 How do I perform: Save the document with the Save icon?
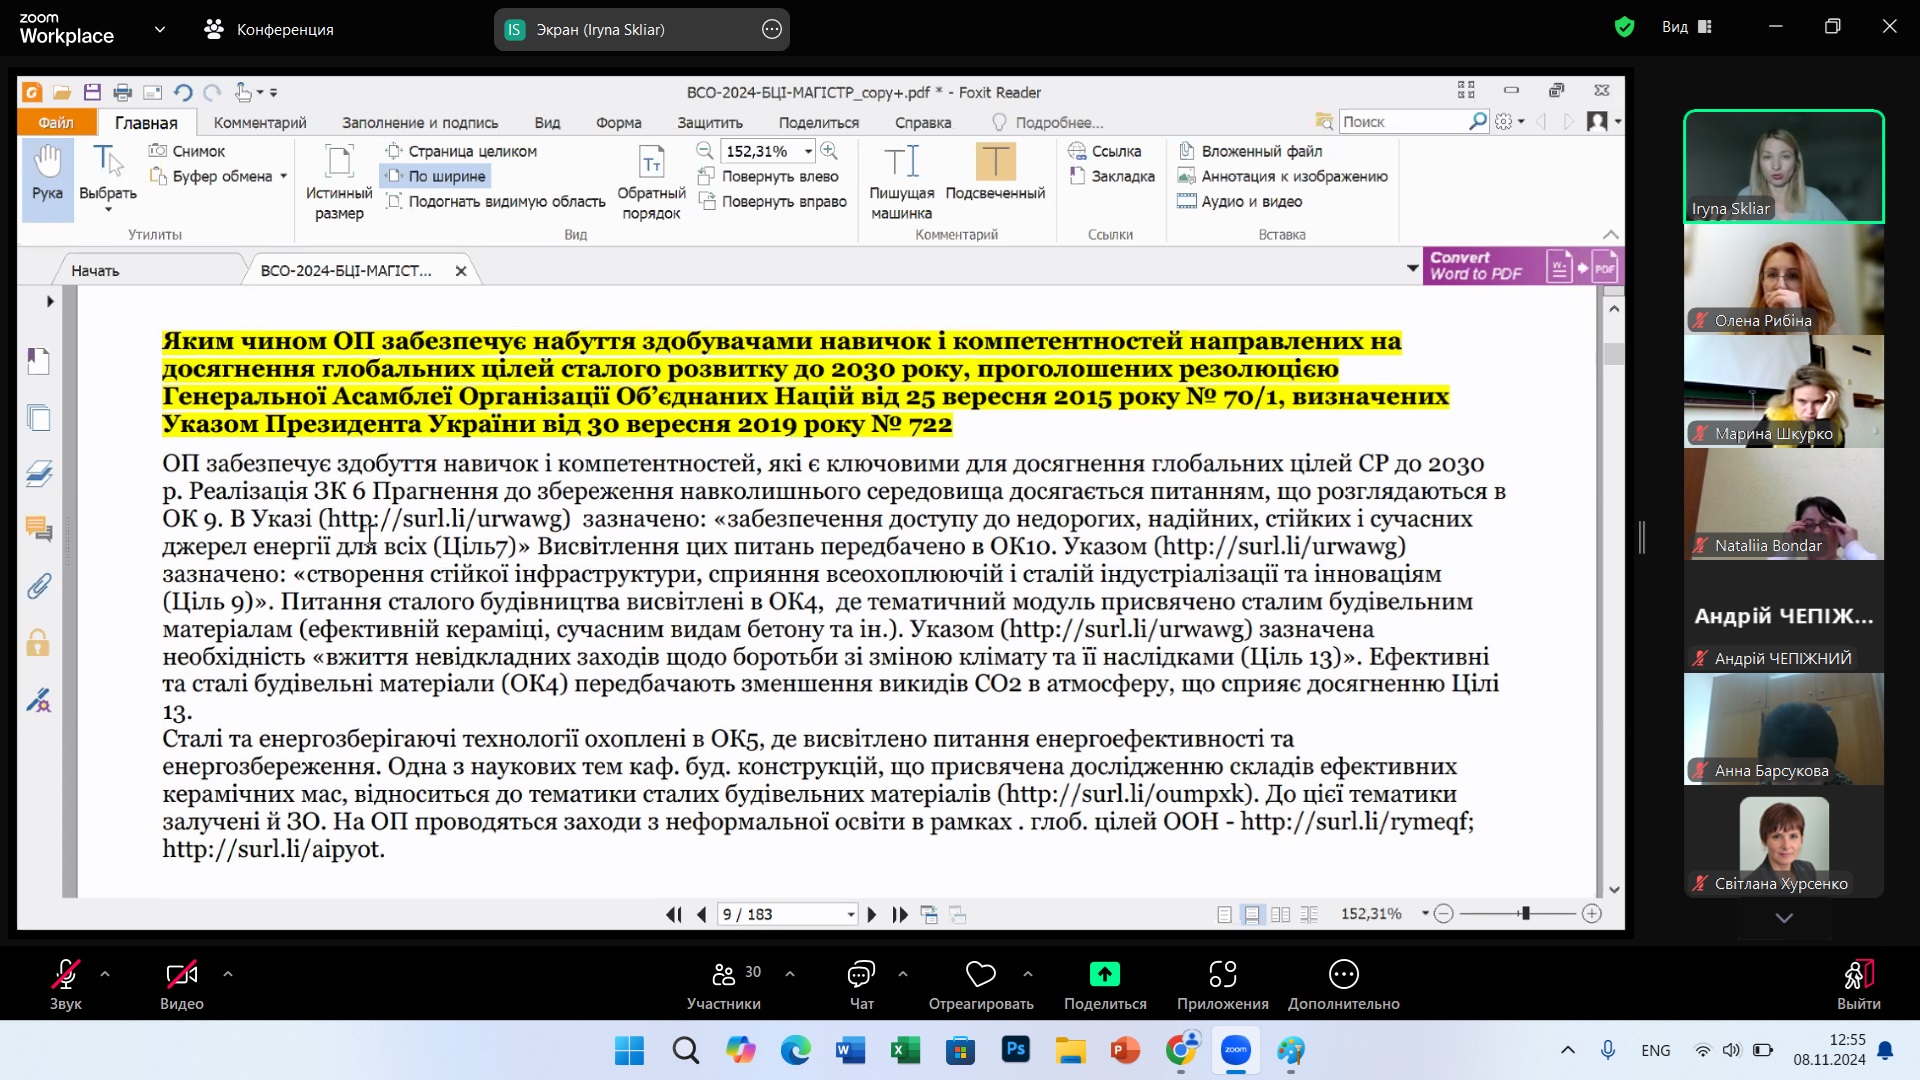click(x=92, y=92)
